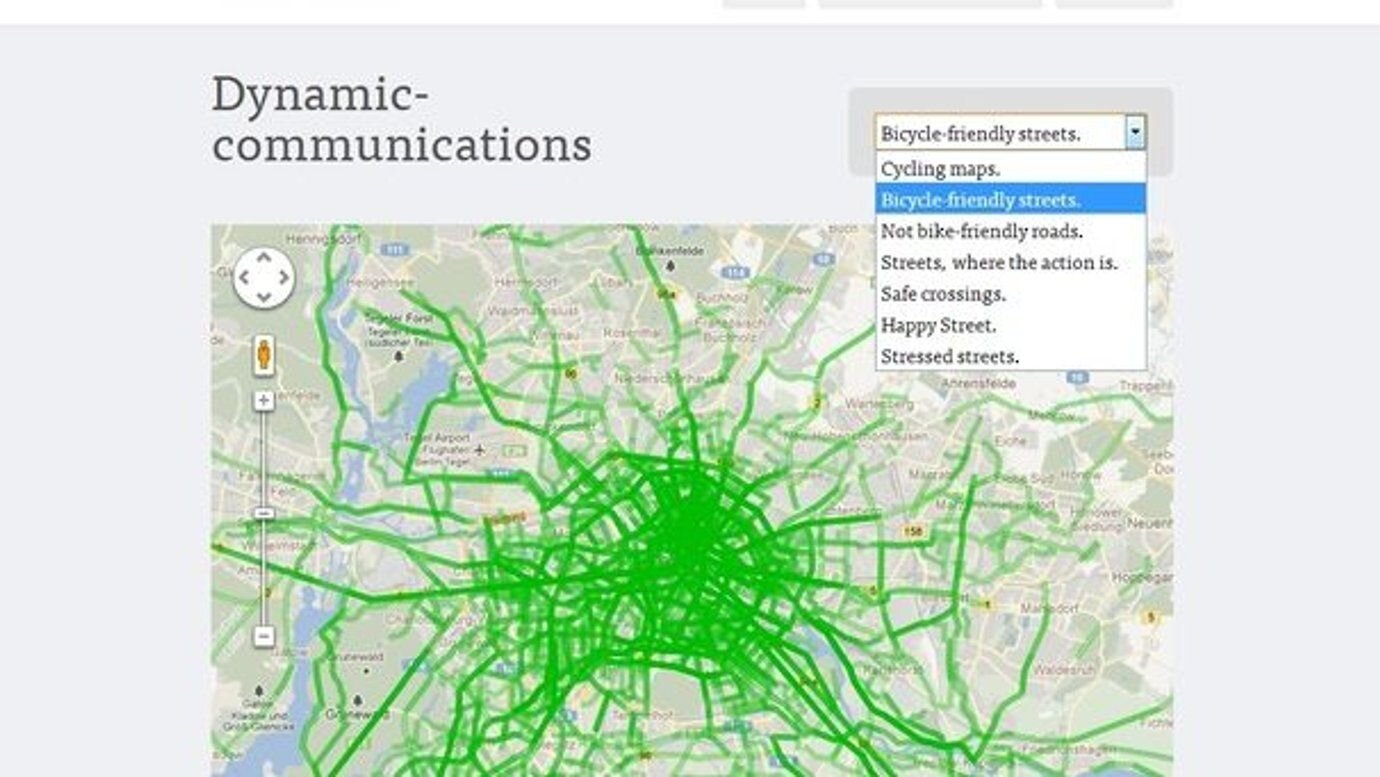
Task: Open the dropdown arrow of the street selector
Action: point(1135,132)
